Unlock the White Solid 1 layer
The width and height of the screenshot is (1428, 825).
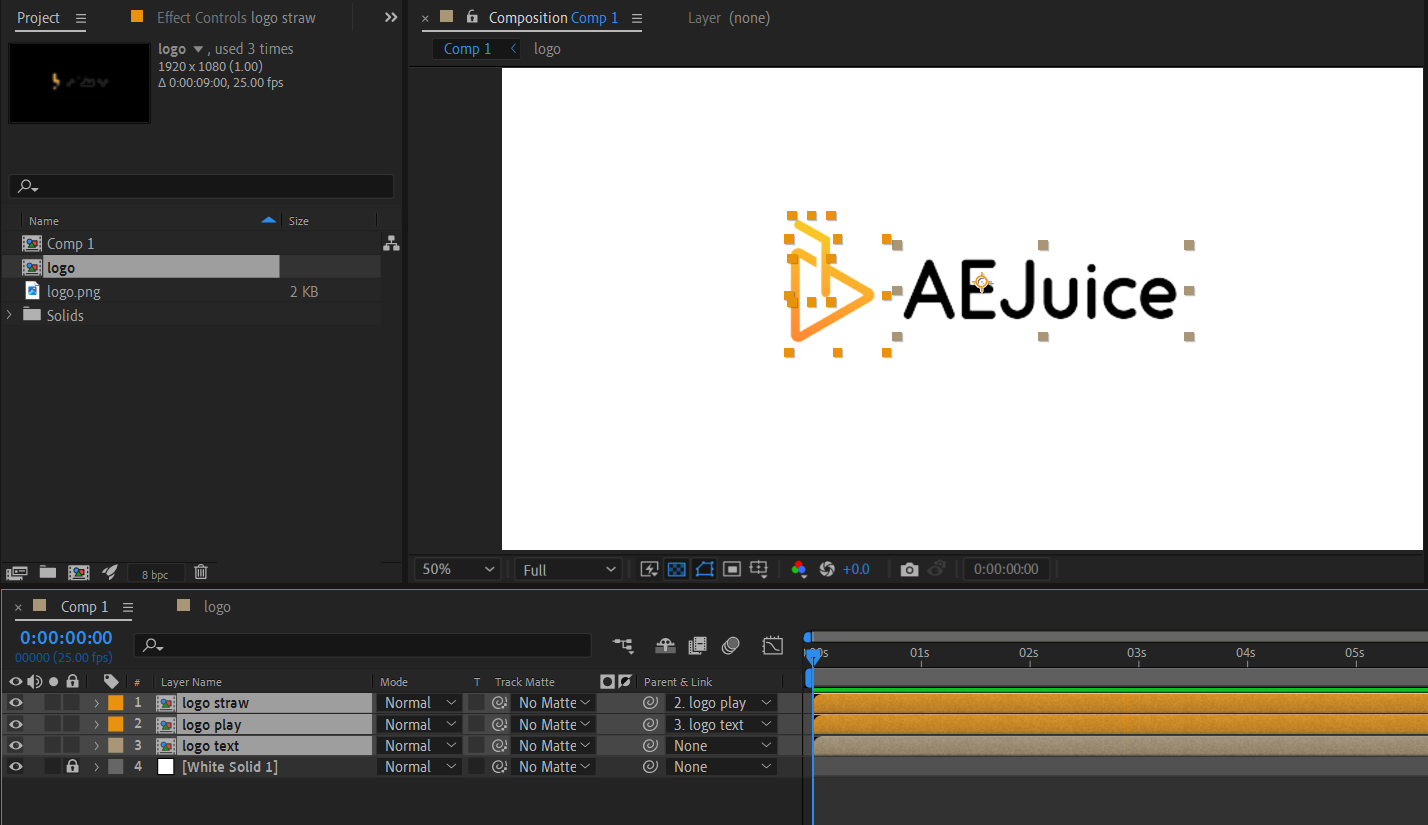(x=72, y=767)
